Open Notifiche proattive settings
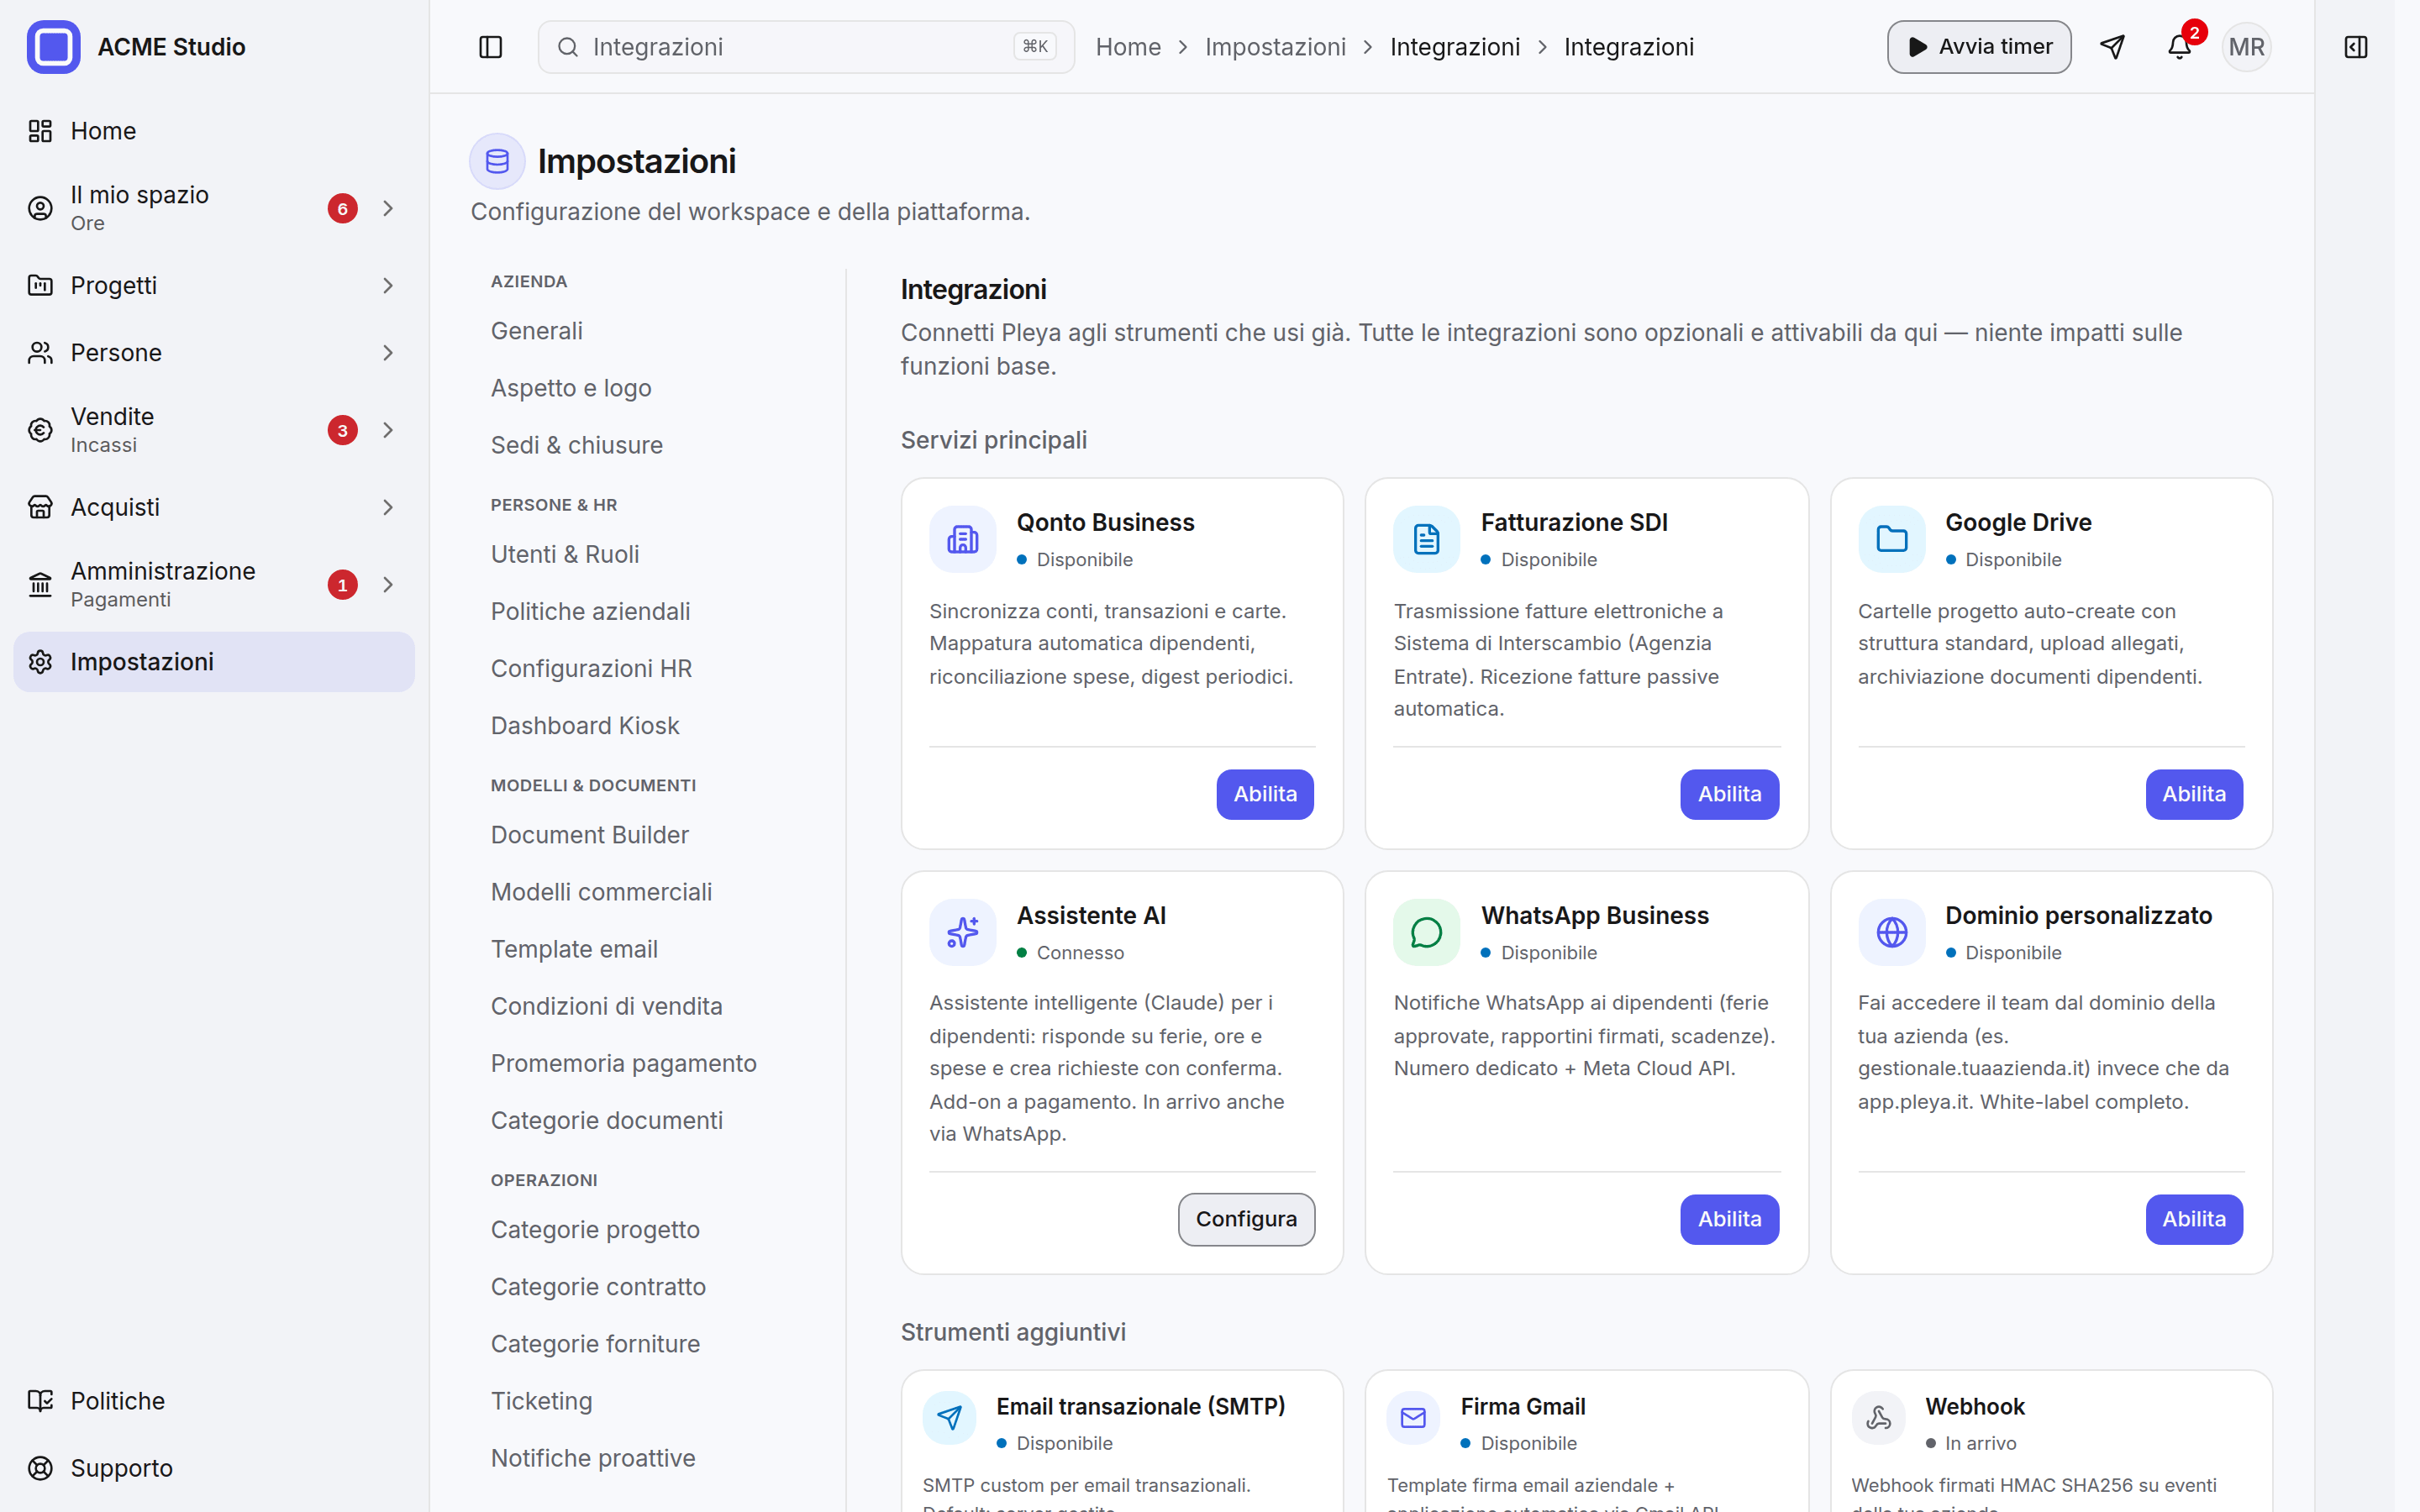 [x=592, y=1458]
